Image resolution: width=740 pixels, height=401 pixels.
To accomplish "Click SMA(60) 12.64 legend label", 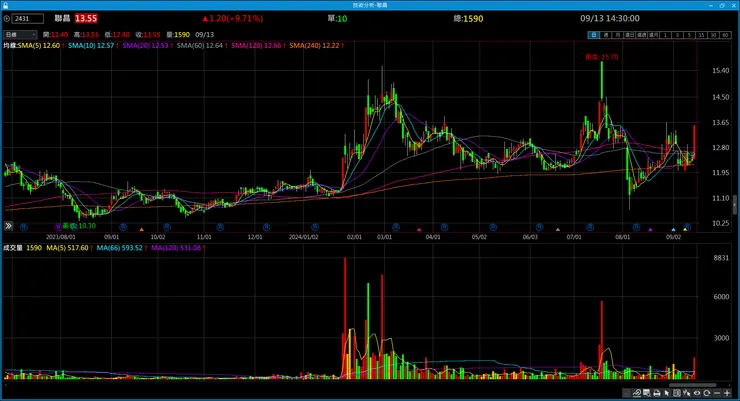I will click(x=200, y=46).
